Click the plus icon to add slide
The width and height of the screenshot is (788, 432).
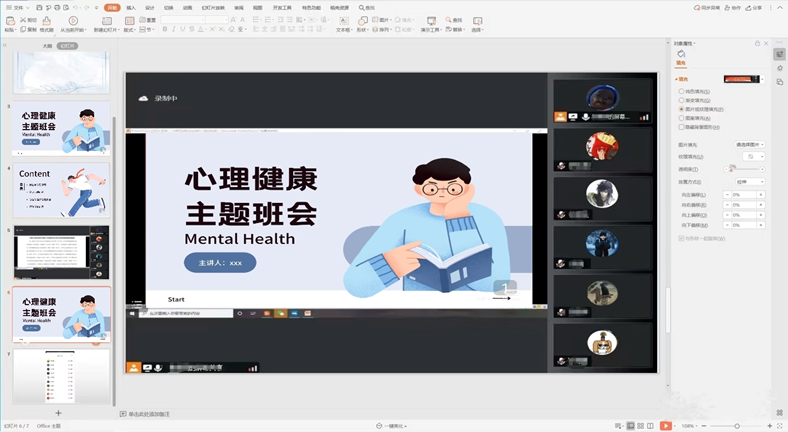(x=58, y=413)
